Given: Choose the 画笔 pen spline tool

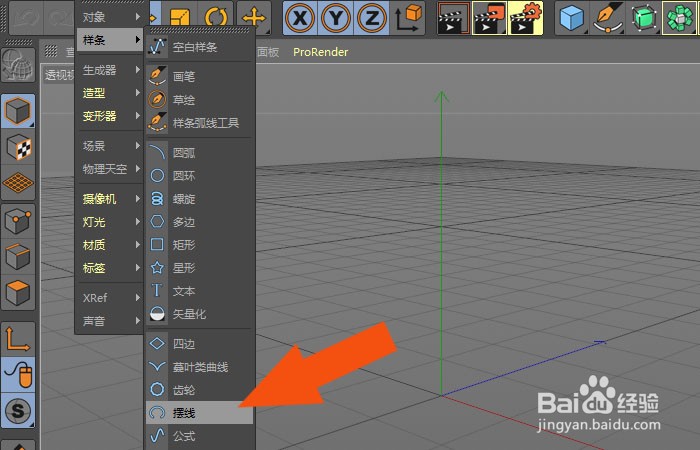Looking at the screenshot, I should coord(200,77).
